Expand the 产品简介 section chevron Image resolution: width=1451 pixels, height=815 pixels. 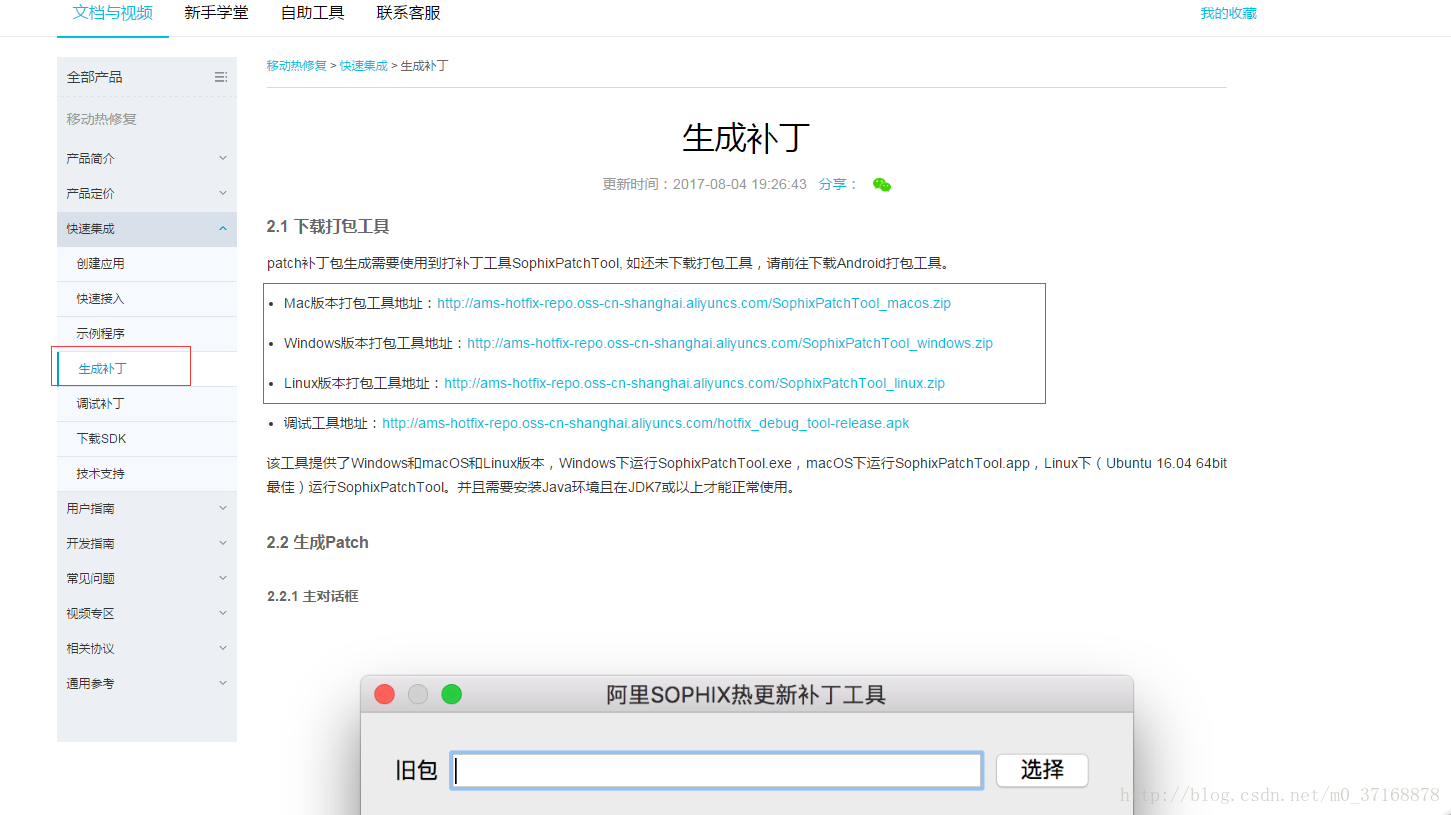(223, 158)
